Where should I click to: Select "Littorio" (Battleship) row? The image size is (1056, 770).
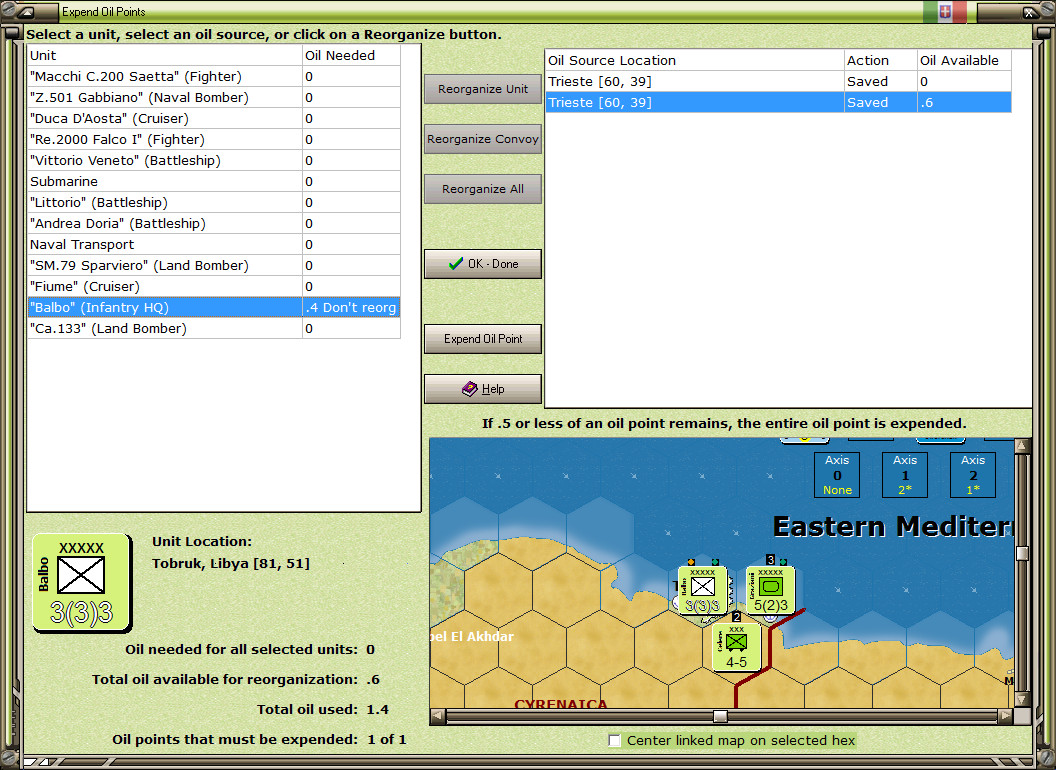pyautogui.click(x=214, y=202)
